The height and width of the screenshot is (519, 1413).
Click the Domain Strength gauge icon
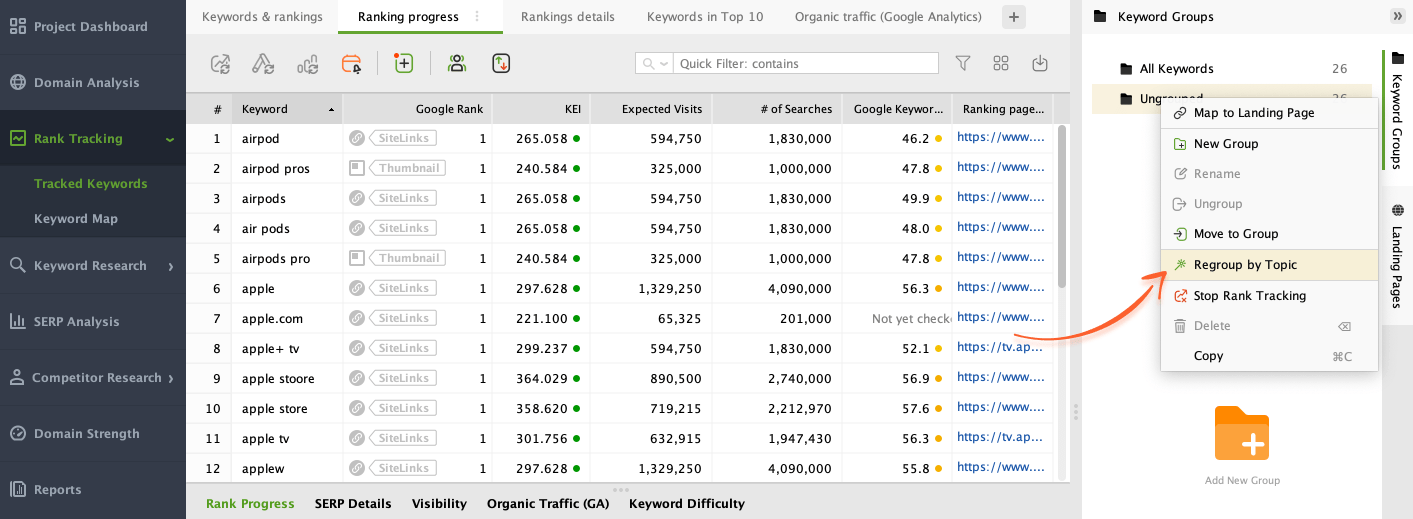18,434
